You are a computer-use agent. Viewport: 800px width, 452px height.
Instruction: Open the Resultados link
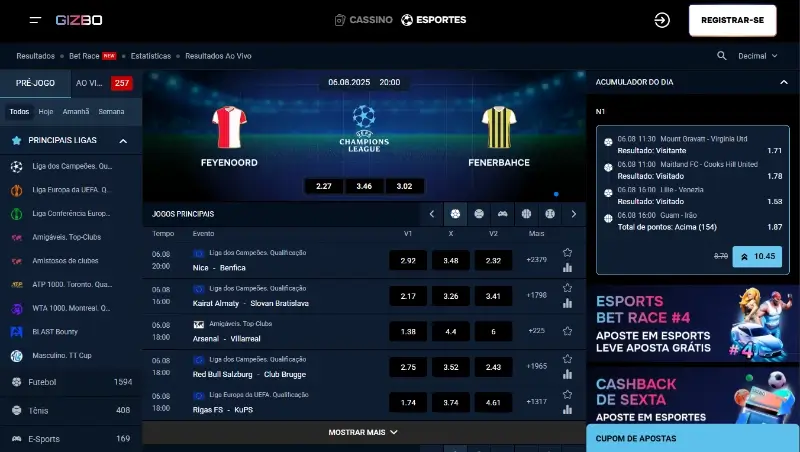point(35,56)
